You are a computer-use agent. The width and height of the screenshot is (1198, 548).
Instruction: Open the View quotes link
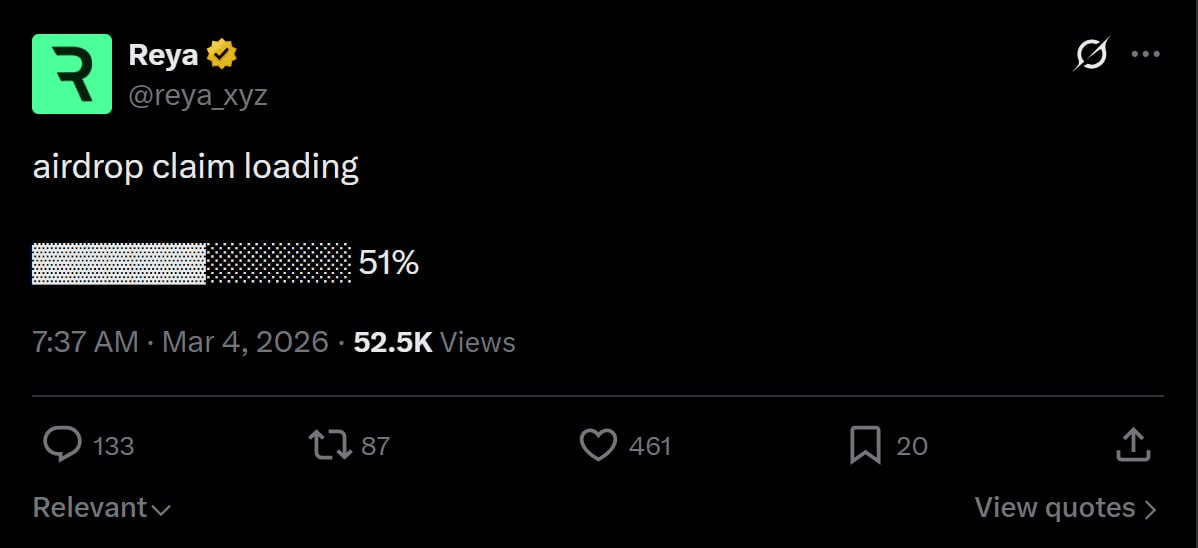click(1065, 508)
